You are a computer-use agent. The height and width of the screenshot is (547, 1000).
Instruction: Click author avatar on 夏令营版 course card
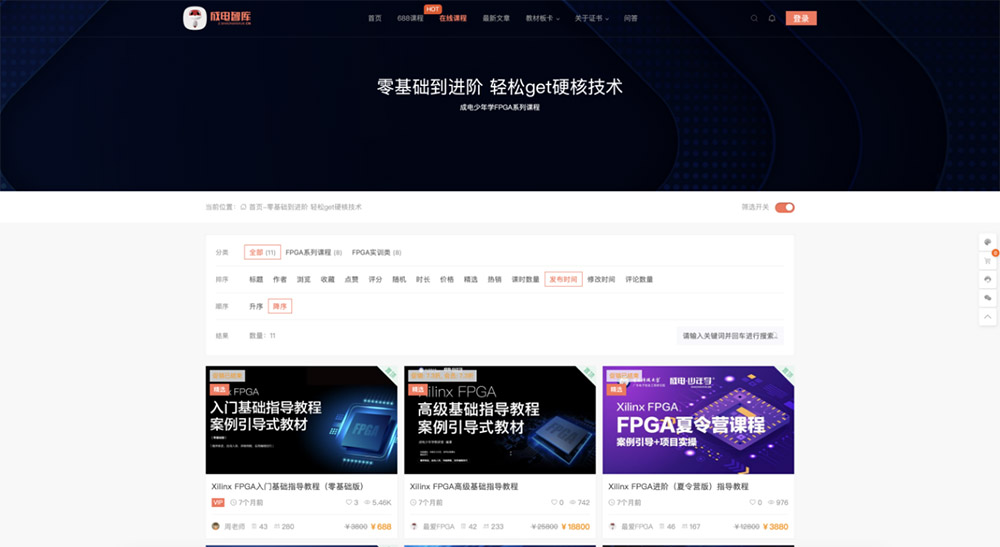pos(612,527)
